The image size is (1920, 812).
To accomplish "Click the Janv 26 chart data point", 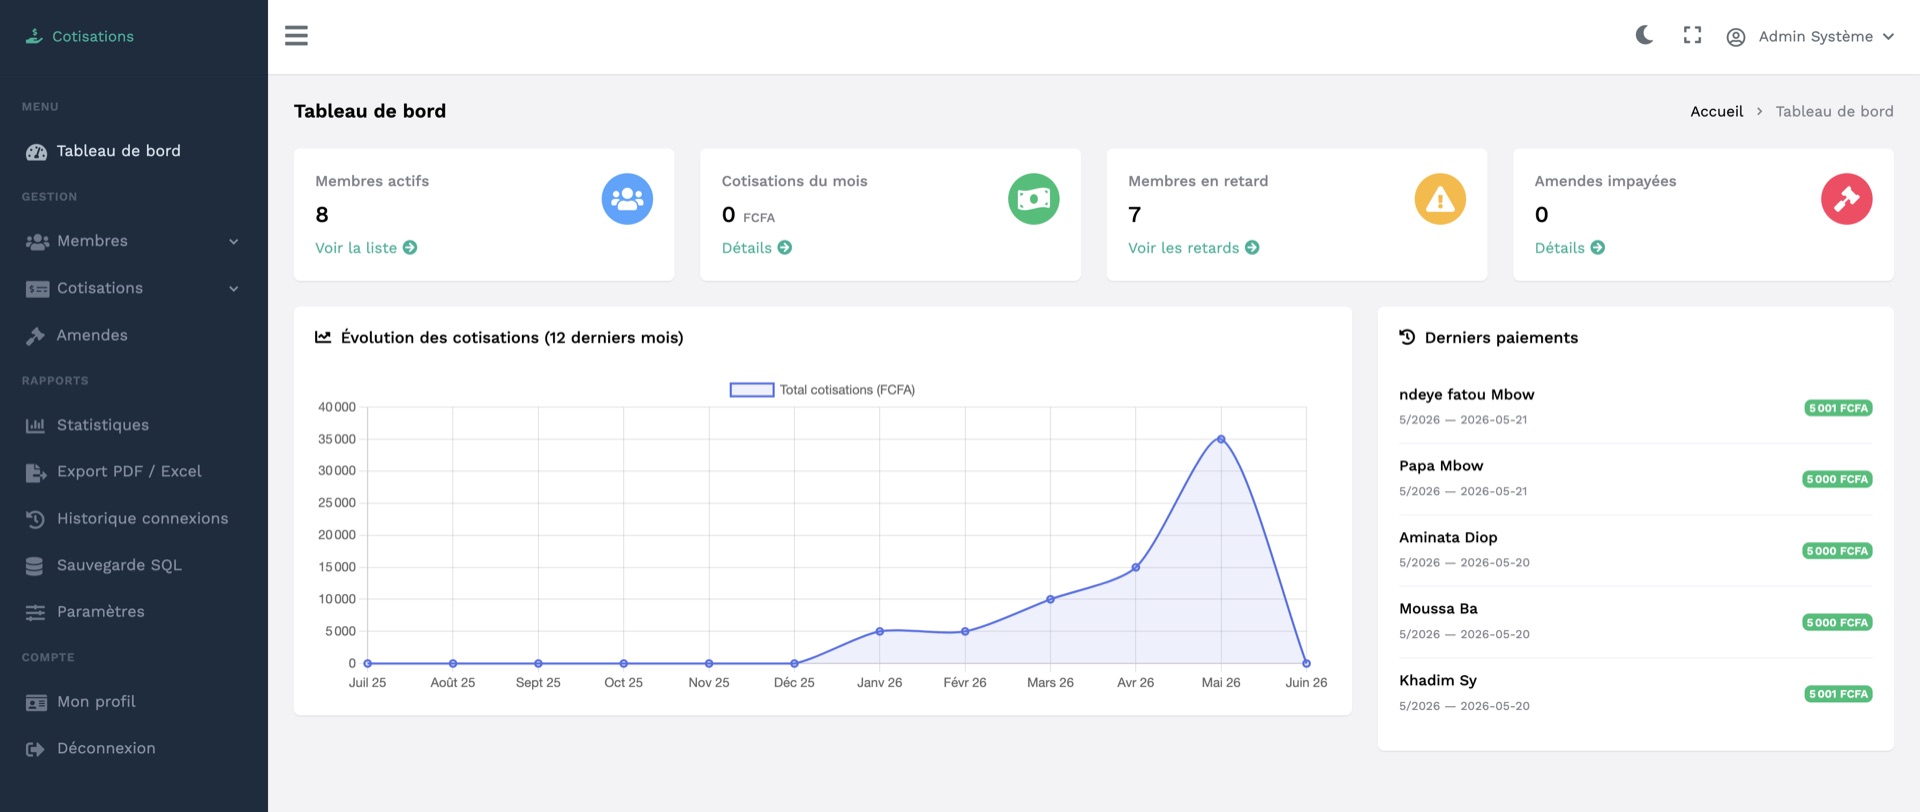I will (x=880, y=631).
